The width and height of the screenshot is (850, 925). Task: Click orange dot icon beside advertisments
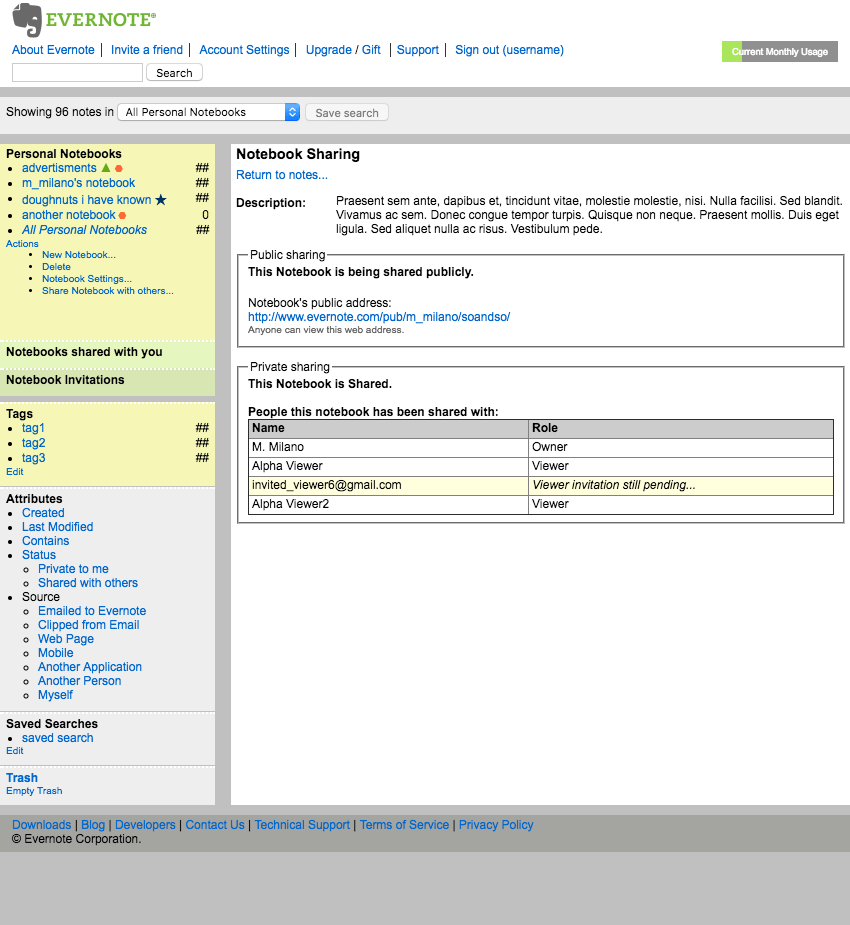119,169
